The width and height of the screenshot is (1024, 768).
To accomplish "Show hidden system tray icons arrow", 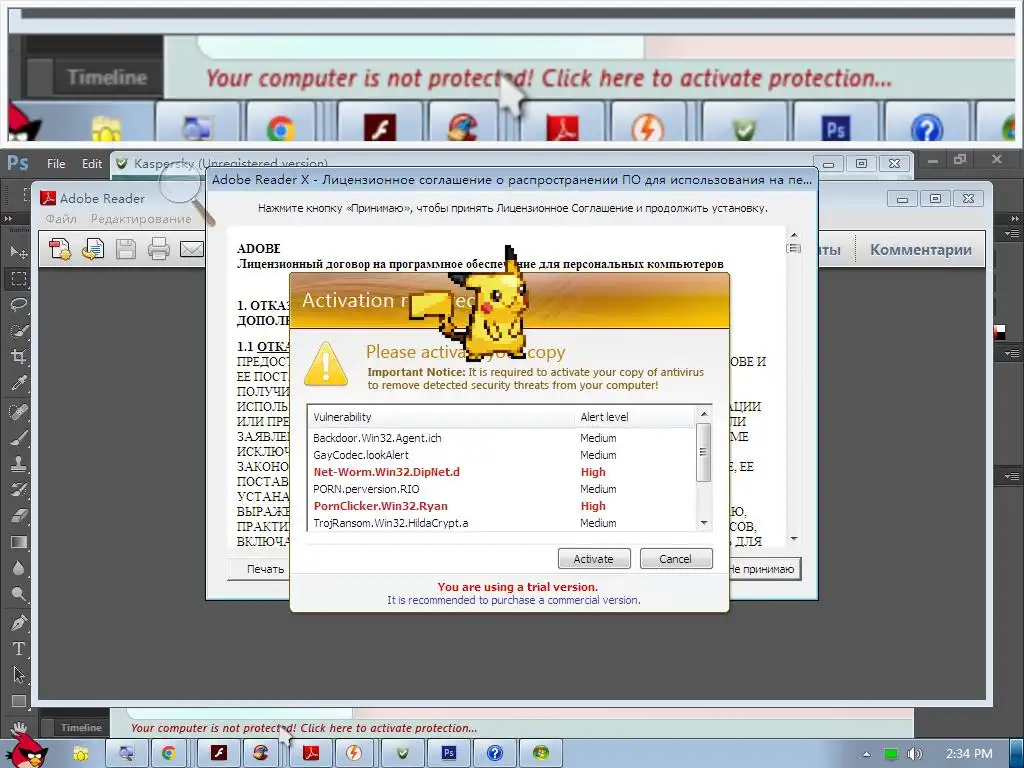I will [867, 754].
